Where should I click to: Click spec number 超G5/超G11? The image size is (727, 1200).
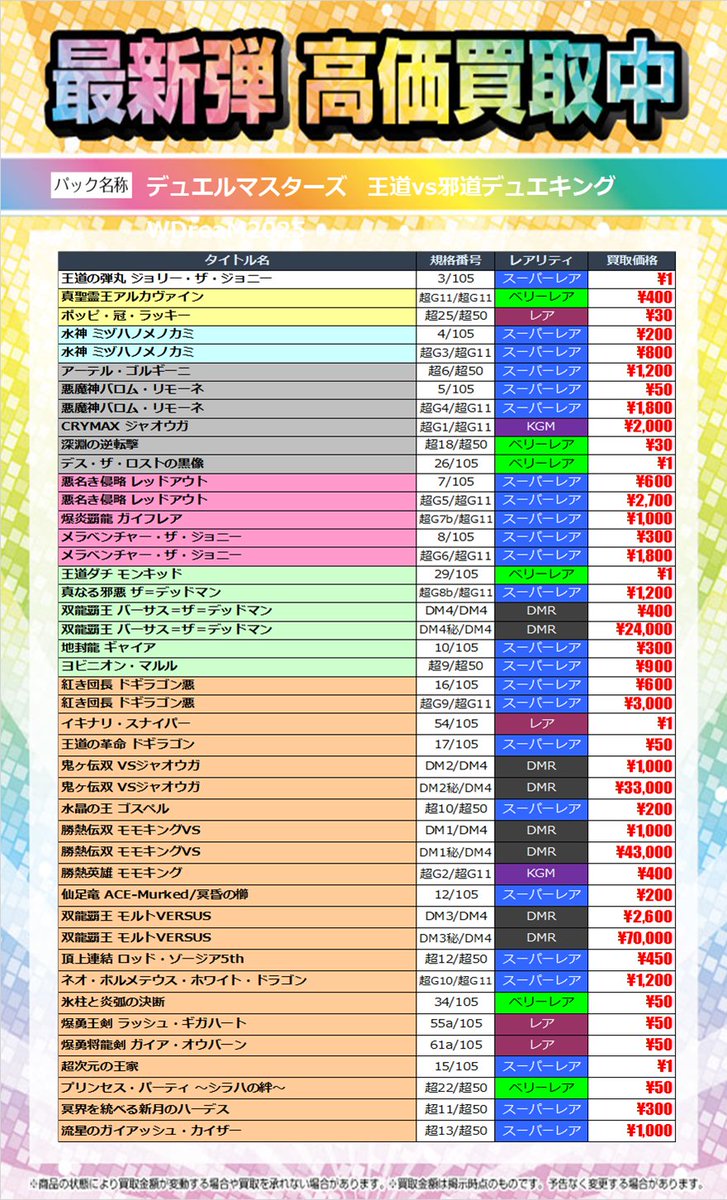pyautogui.click(x=455, y=500)
